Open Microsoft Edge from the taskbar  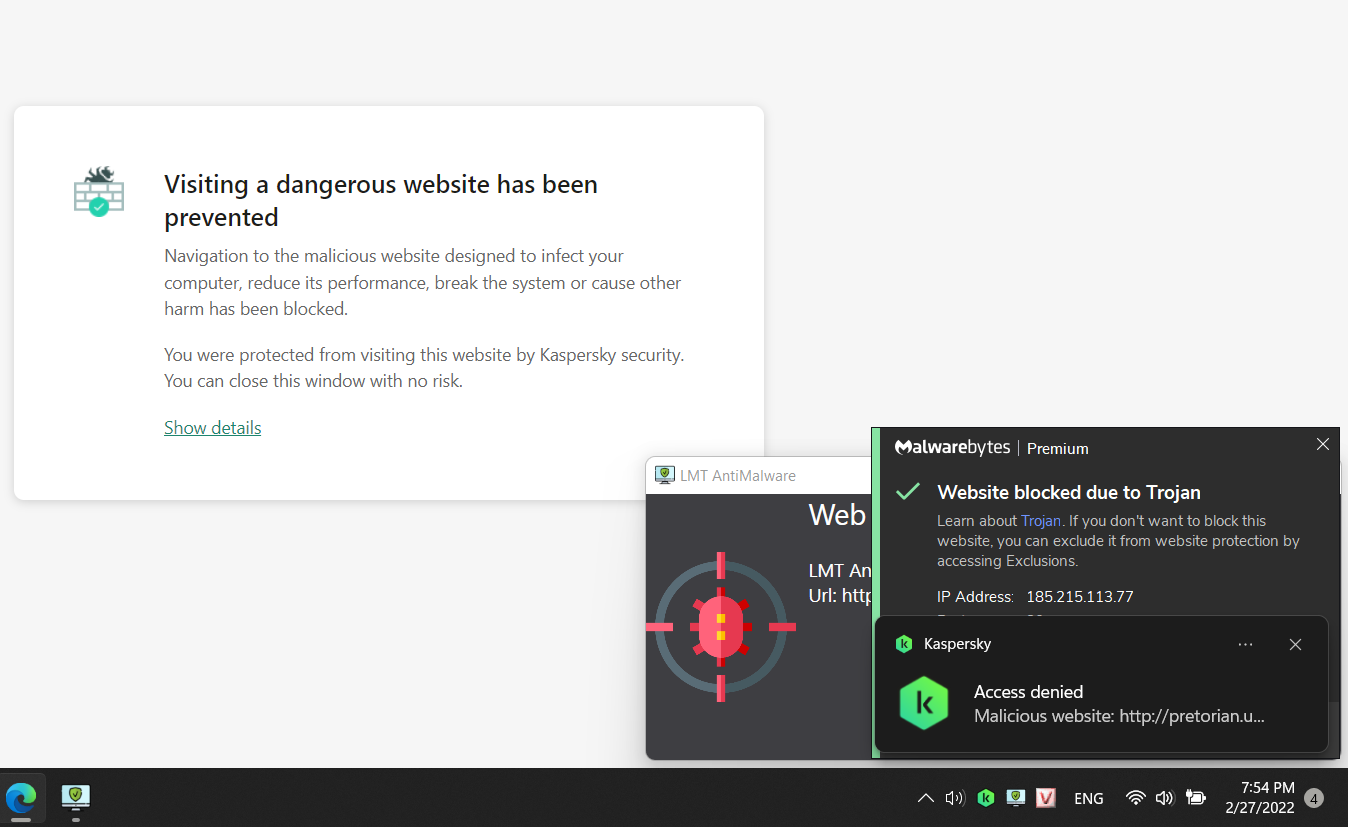pos(21,797)
